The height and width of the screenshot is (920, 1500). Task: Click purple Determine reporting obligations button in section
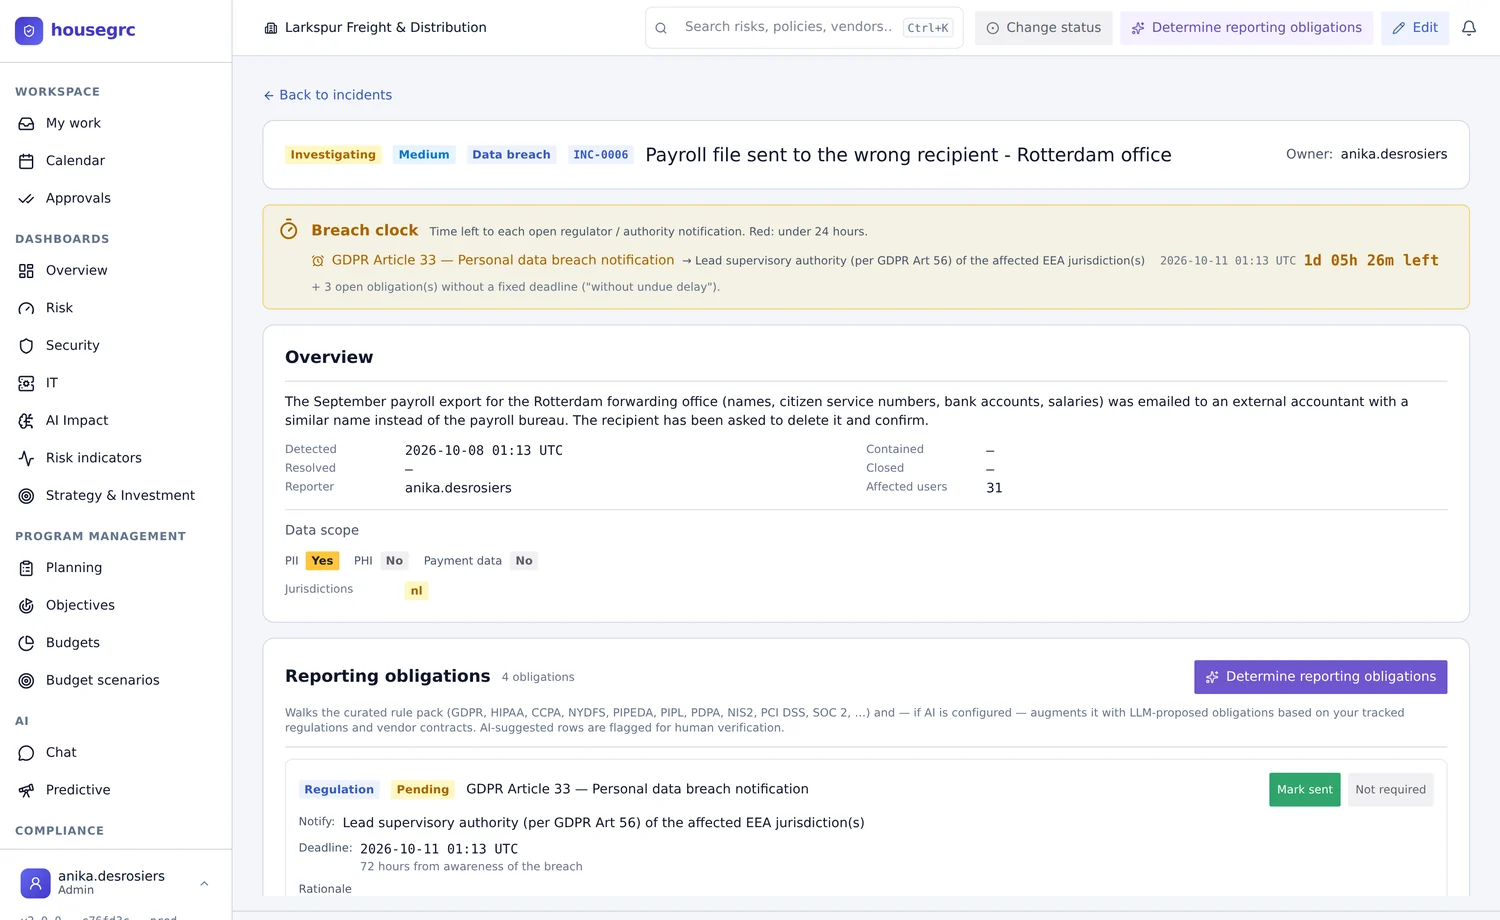[x=1320, y=677]
